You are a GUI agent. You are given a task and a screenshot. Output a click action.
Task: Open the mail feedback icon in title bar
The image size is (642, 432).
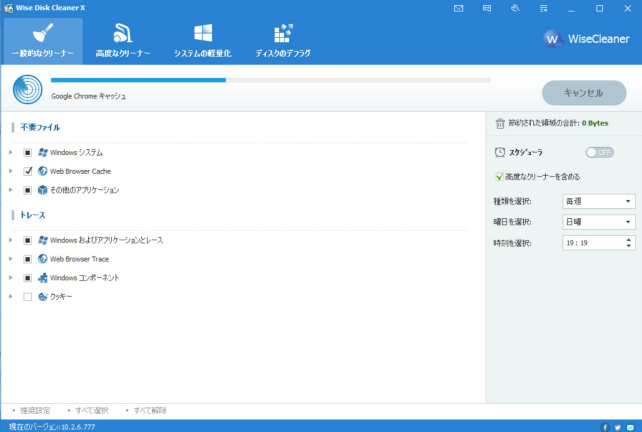coord(459,9)
